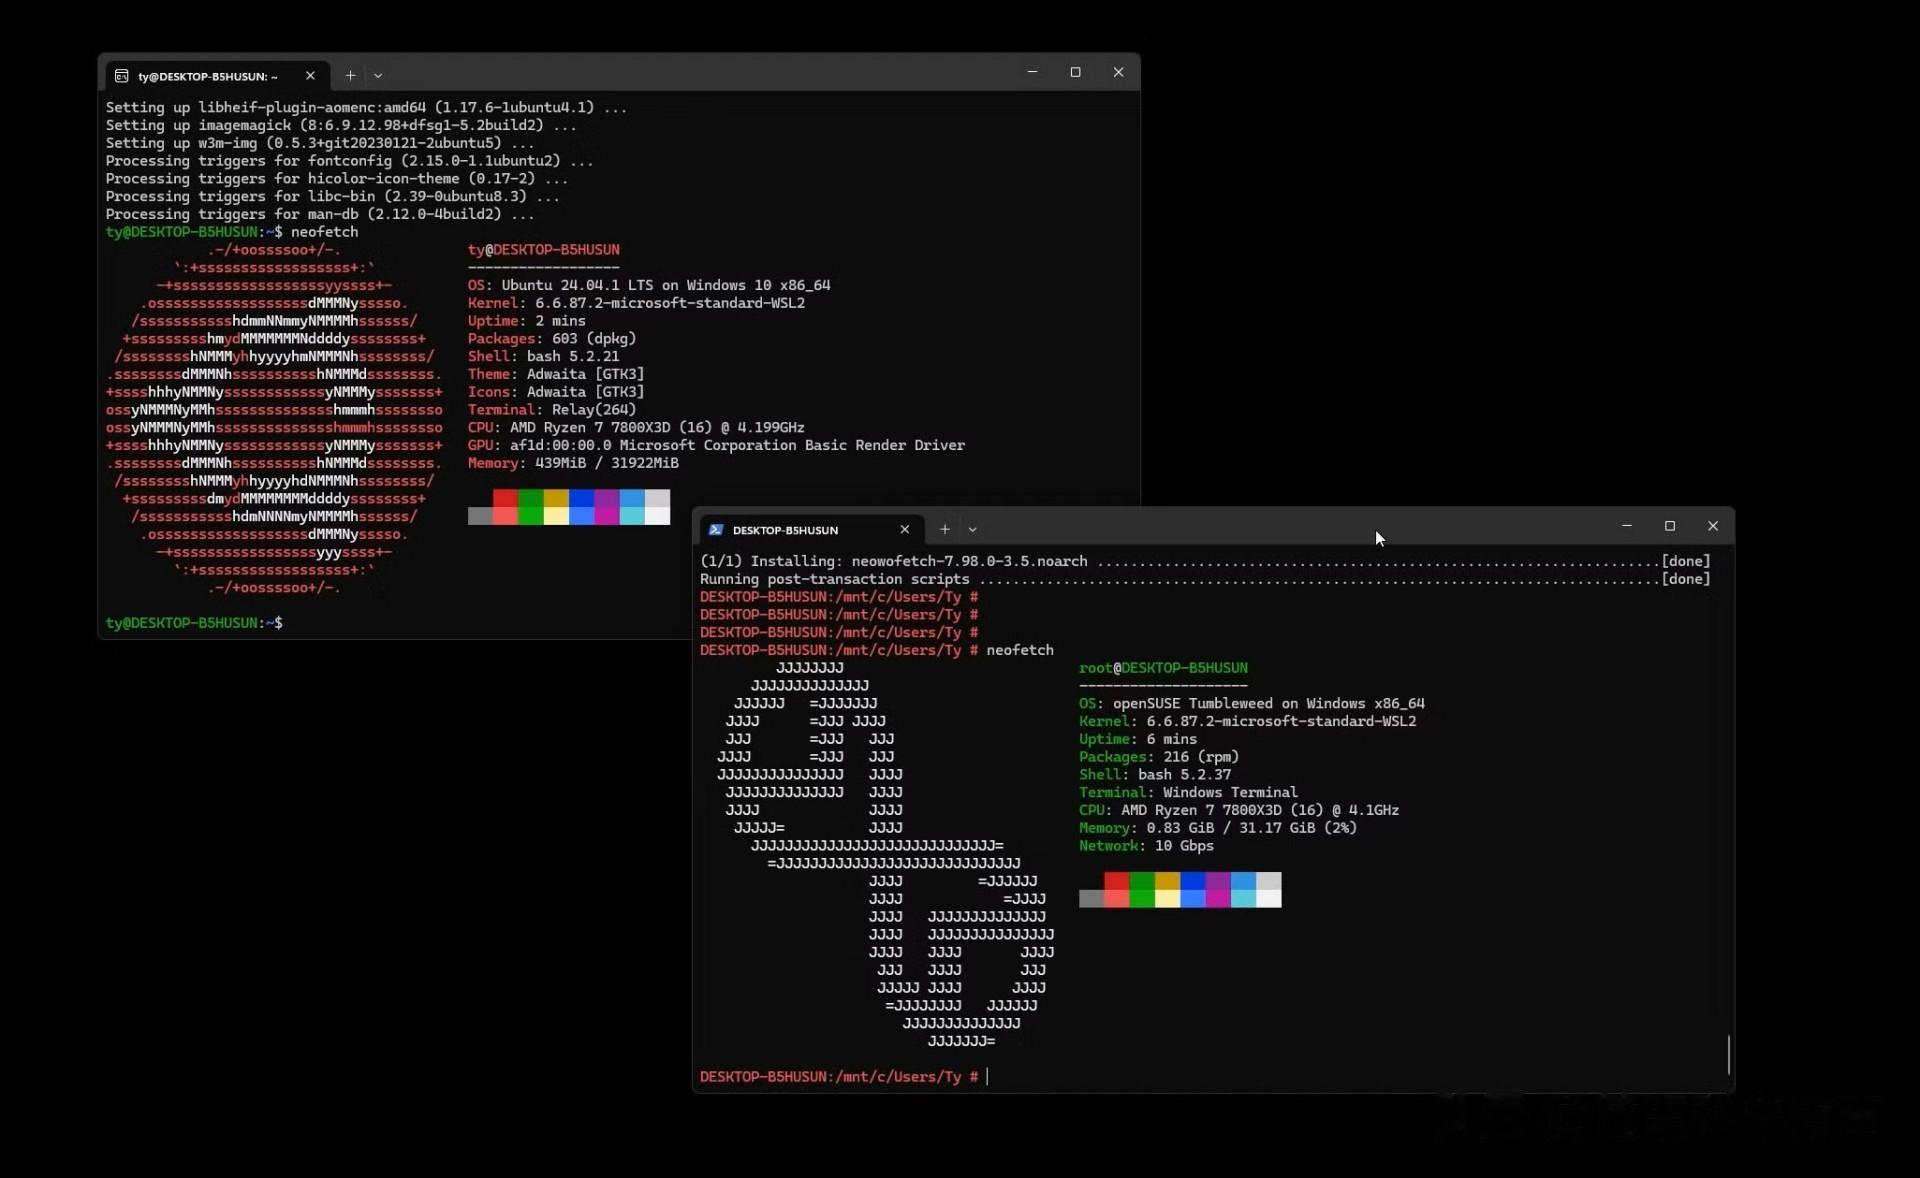The width and height of the screenshot is (1920, 1178).
Task: Maximize the Ubuntu terminal window
Action: [1075, 72]
